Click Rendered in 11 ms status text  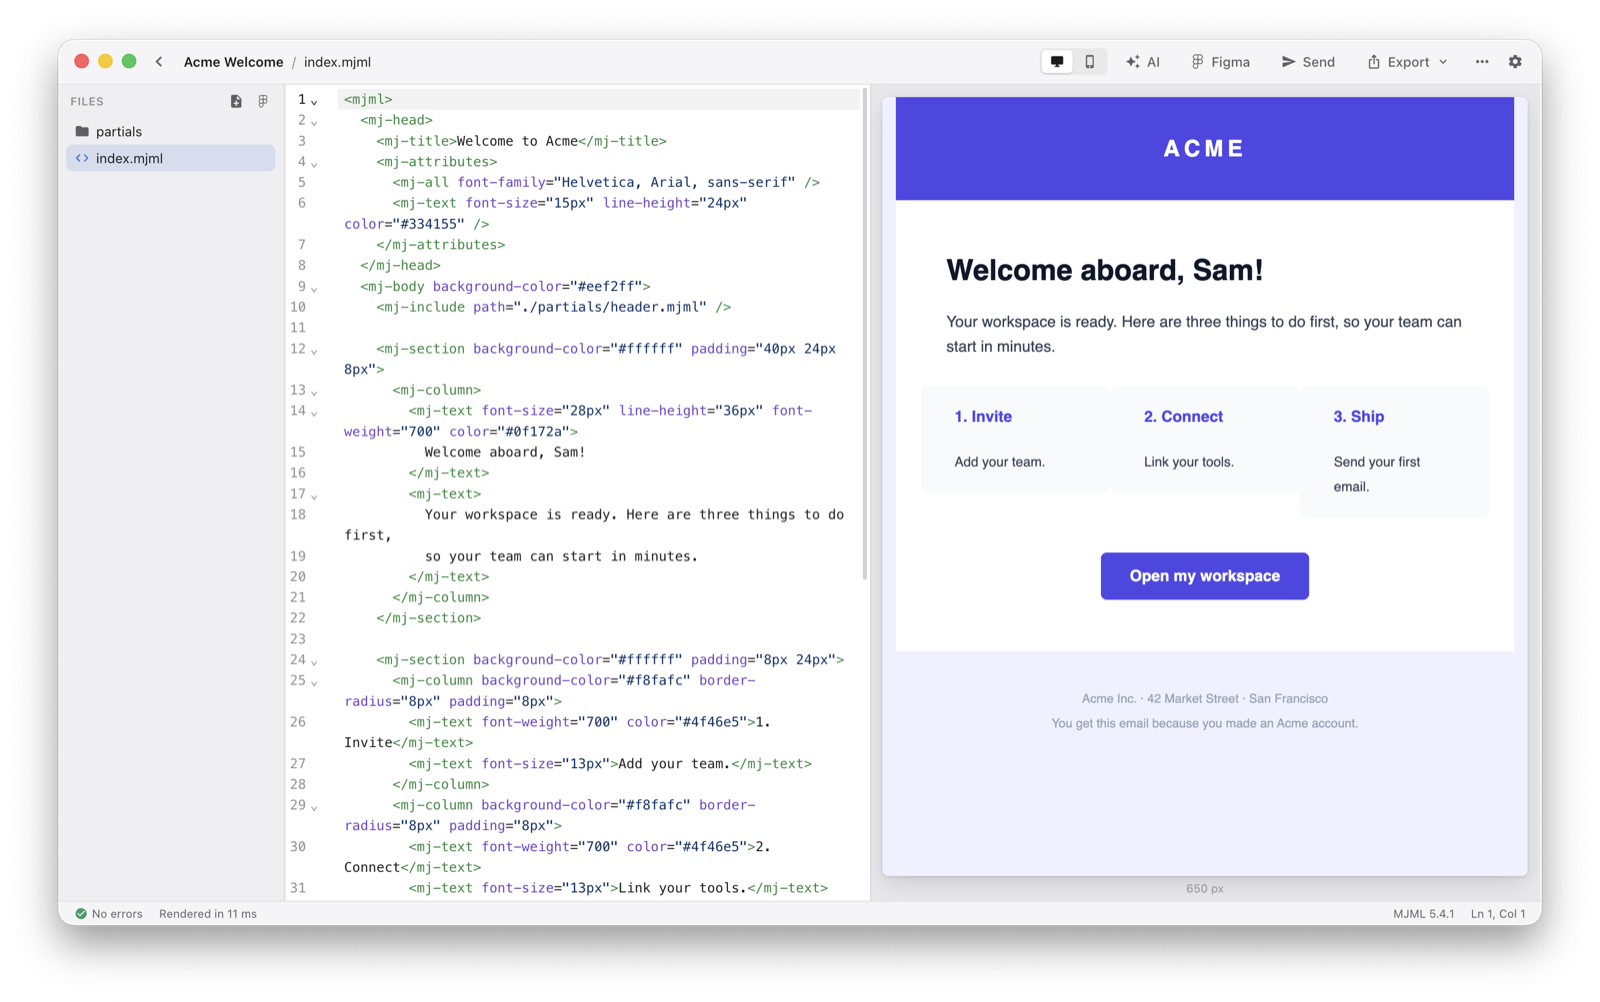click(208, 914)
